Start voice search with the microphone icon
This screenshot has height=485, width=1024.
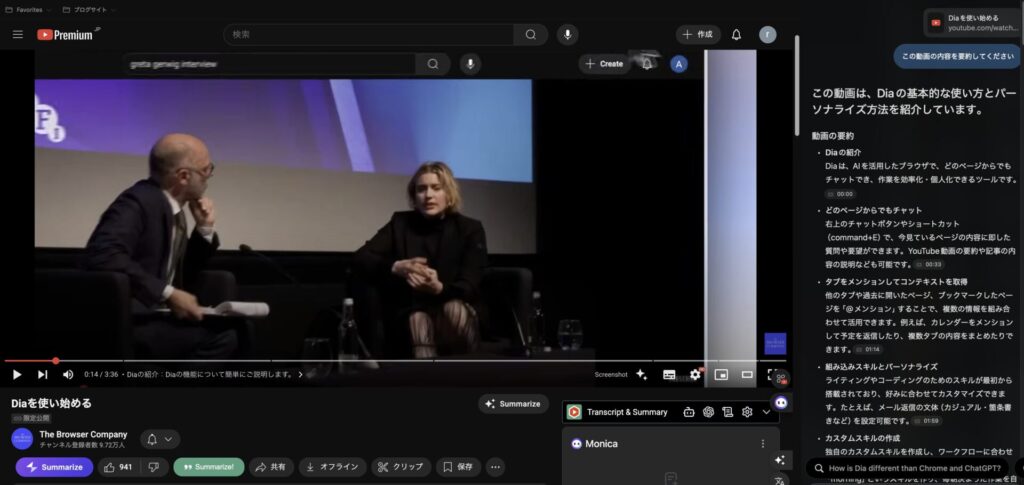click(x=568, y=35)
